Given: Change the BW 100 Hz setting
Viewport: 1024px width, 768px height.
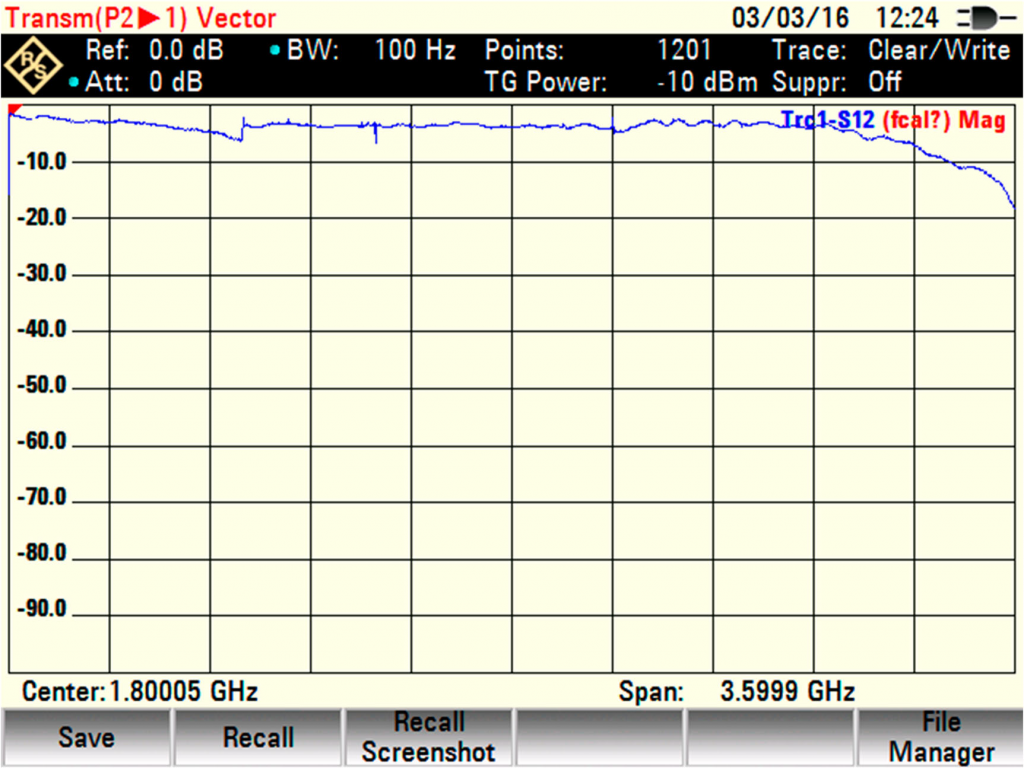Looking at the screenshot, I should pyautogui.click(x=415, y=50).
